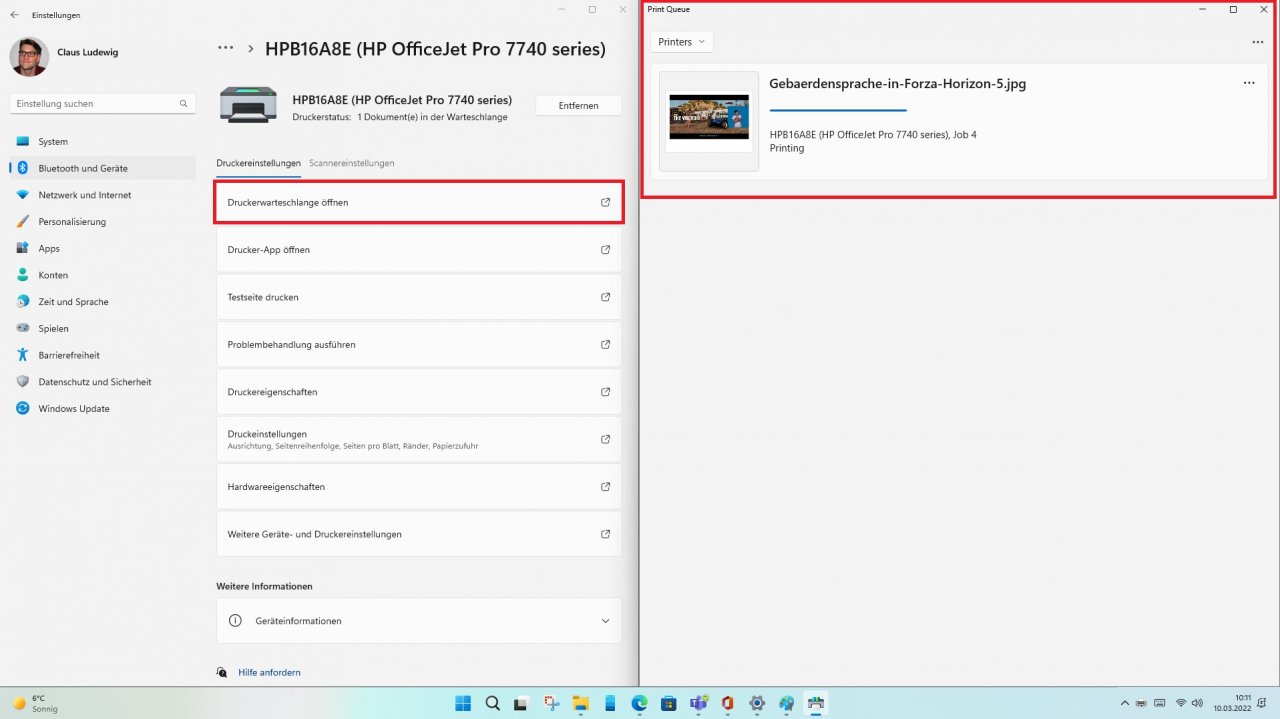
Task: Open Zeit und Sprache settings
Action: click(103, 302)
